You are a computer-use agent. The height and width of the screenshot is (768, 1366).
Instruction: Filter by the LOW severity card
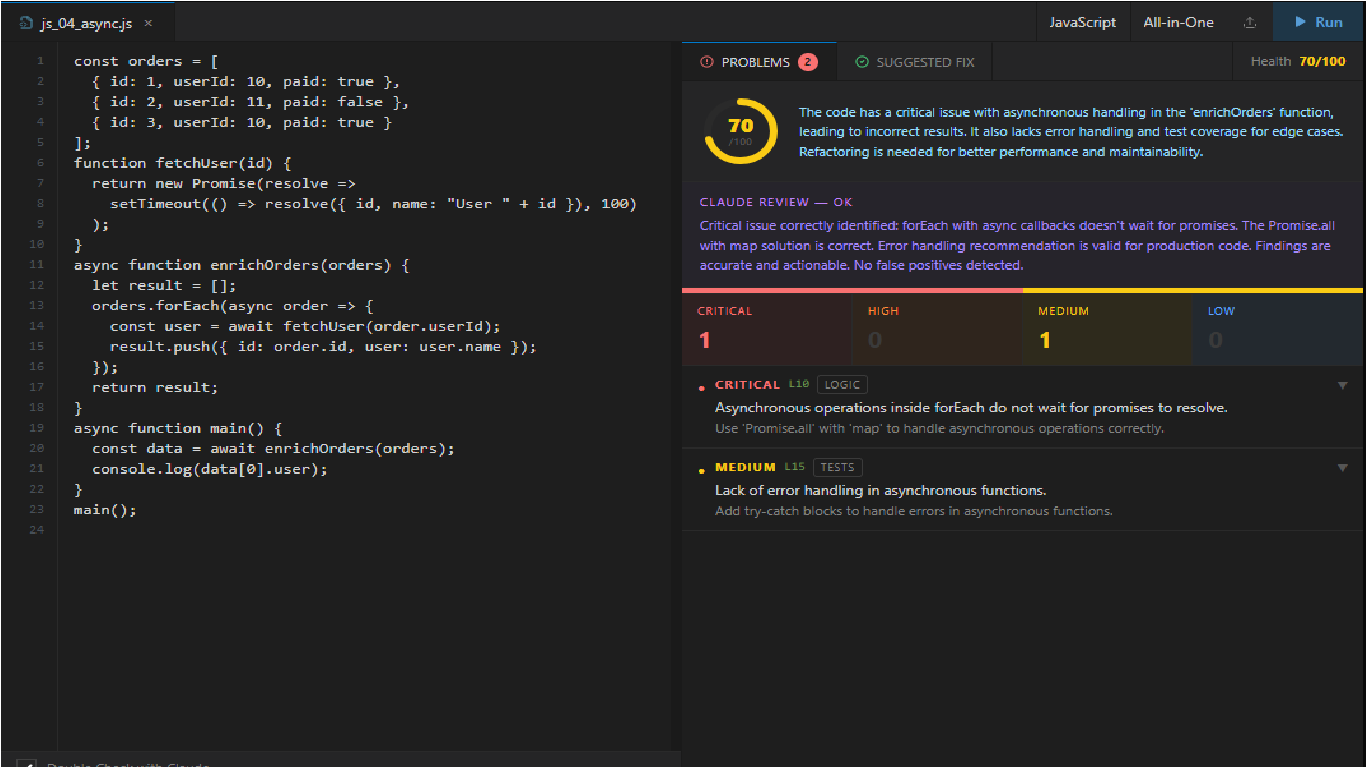click(1278, 328)
